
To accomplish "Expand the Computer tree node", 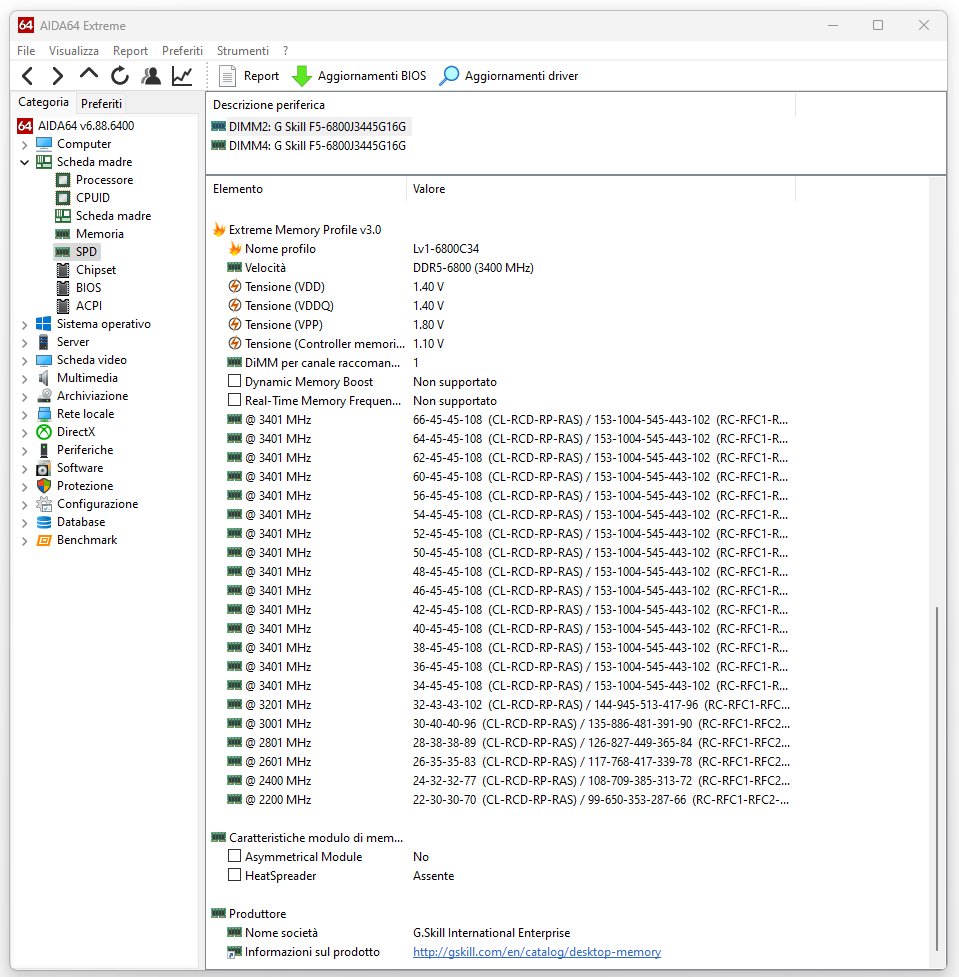I will [24, 145].
